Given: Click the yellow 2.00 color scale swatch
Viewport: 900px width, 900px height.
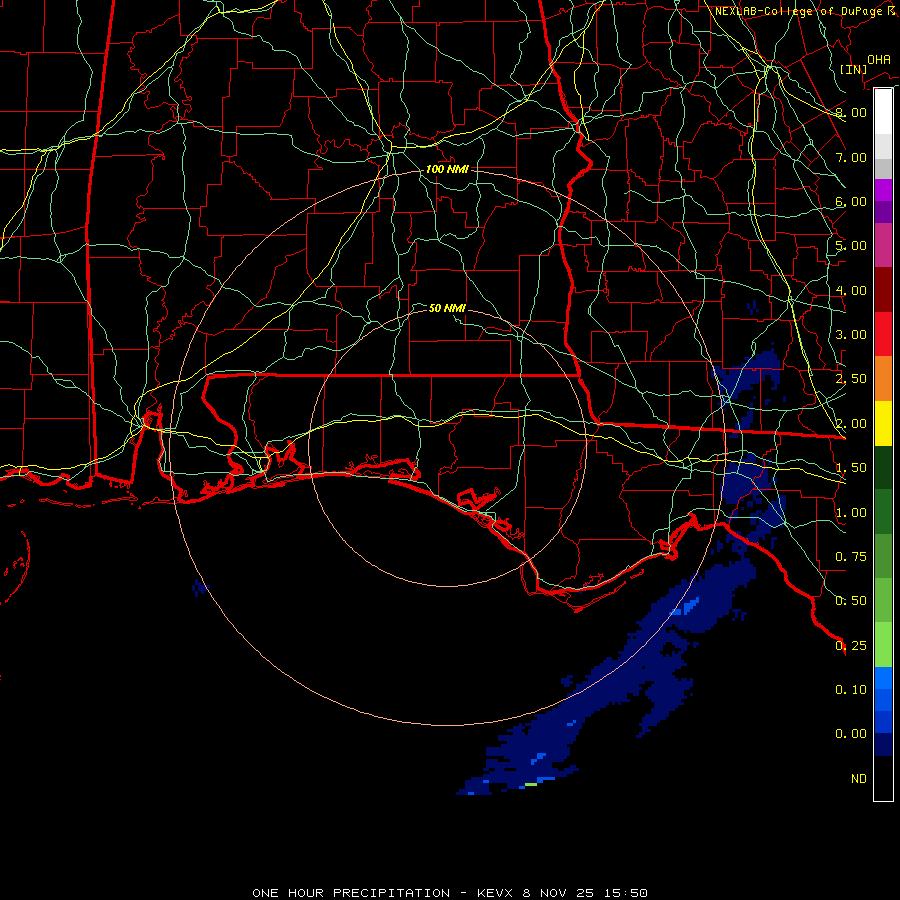Looking at the screenshot, I should pyautogui.click(x=883, y=423).
